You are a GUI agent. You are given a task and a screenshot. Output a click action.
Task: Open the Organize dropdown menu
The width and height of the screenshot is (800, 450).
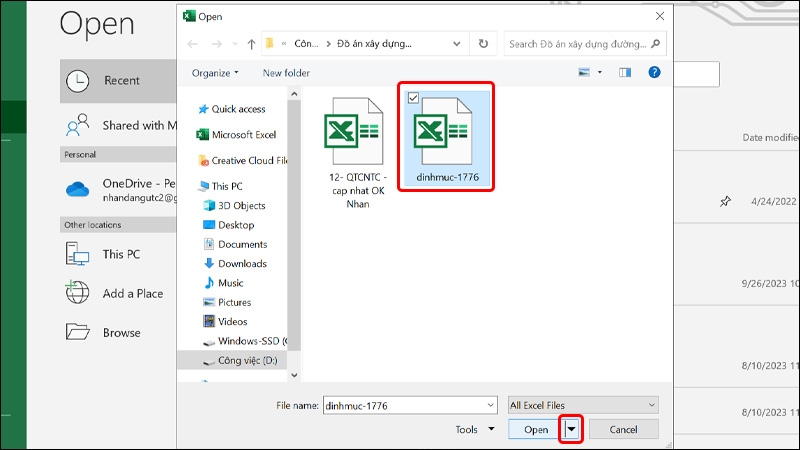click(215, 73)
